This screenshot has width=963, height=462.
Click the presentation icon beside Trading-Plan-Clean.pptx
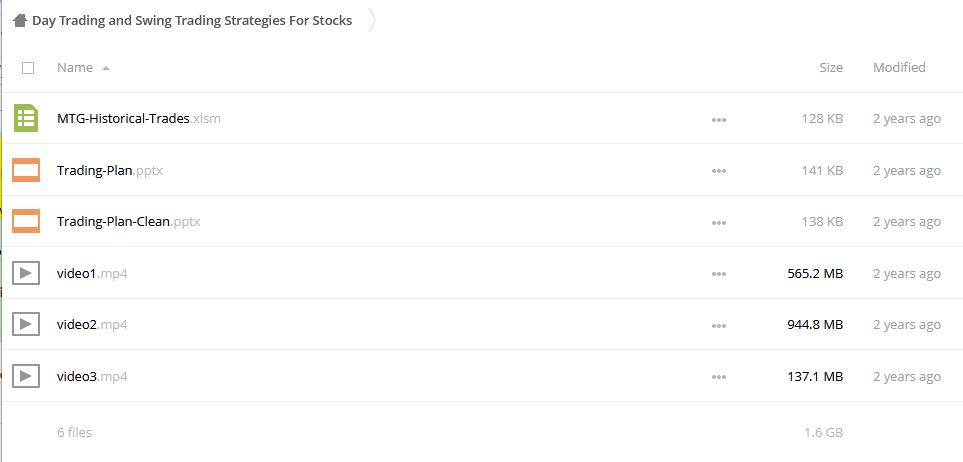(26, 221)
